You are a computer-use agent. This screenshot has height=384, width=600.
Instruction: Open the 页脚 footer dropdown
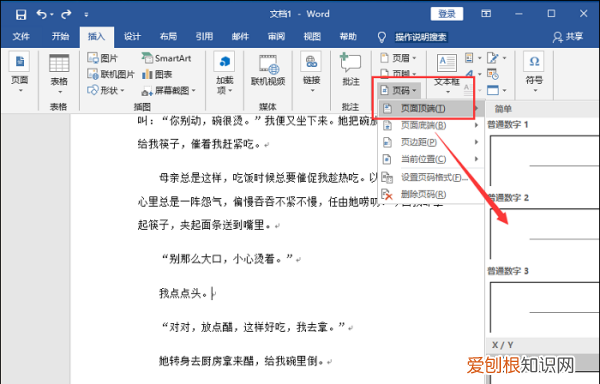click(x=398, y=73)
